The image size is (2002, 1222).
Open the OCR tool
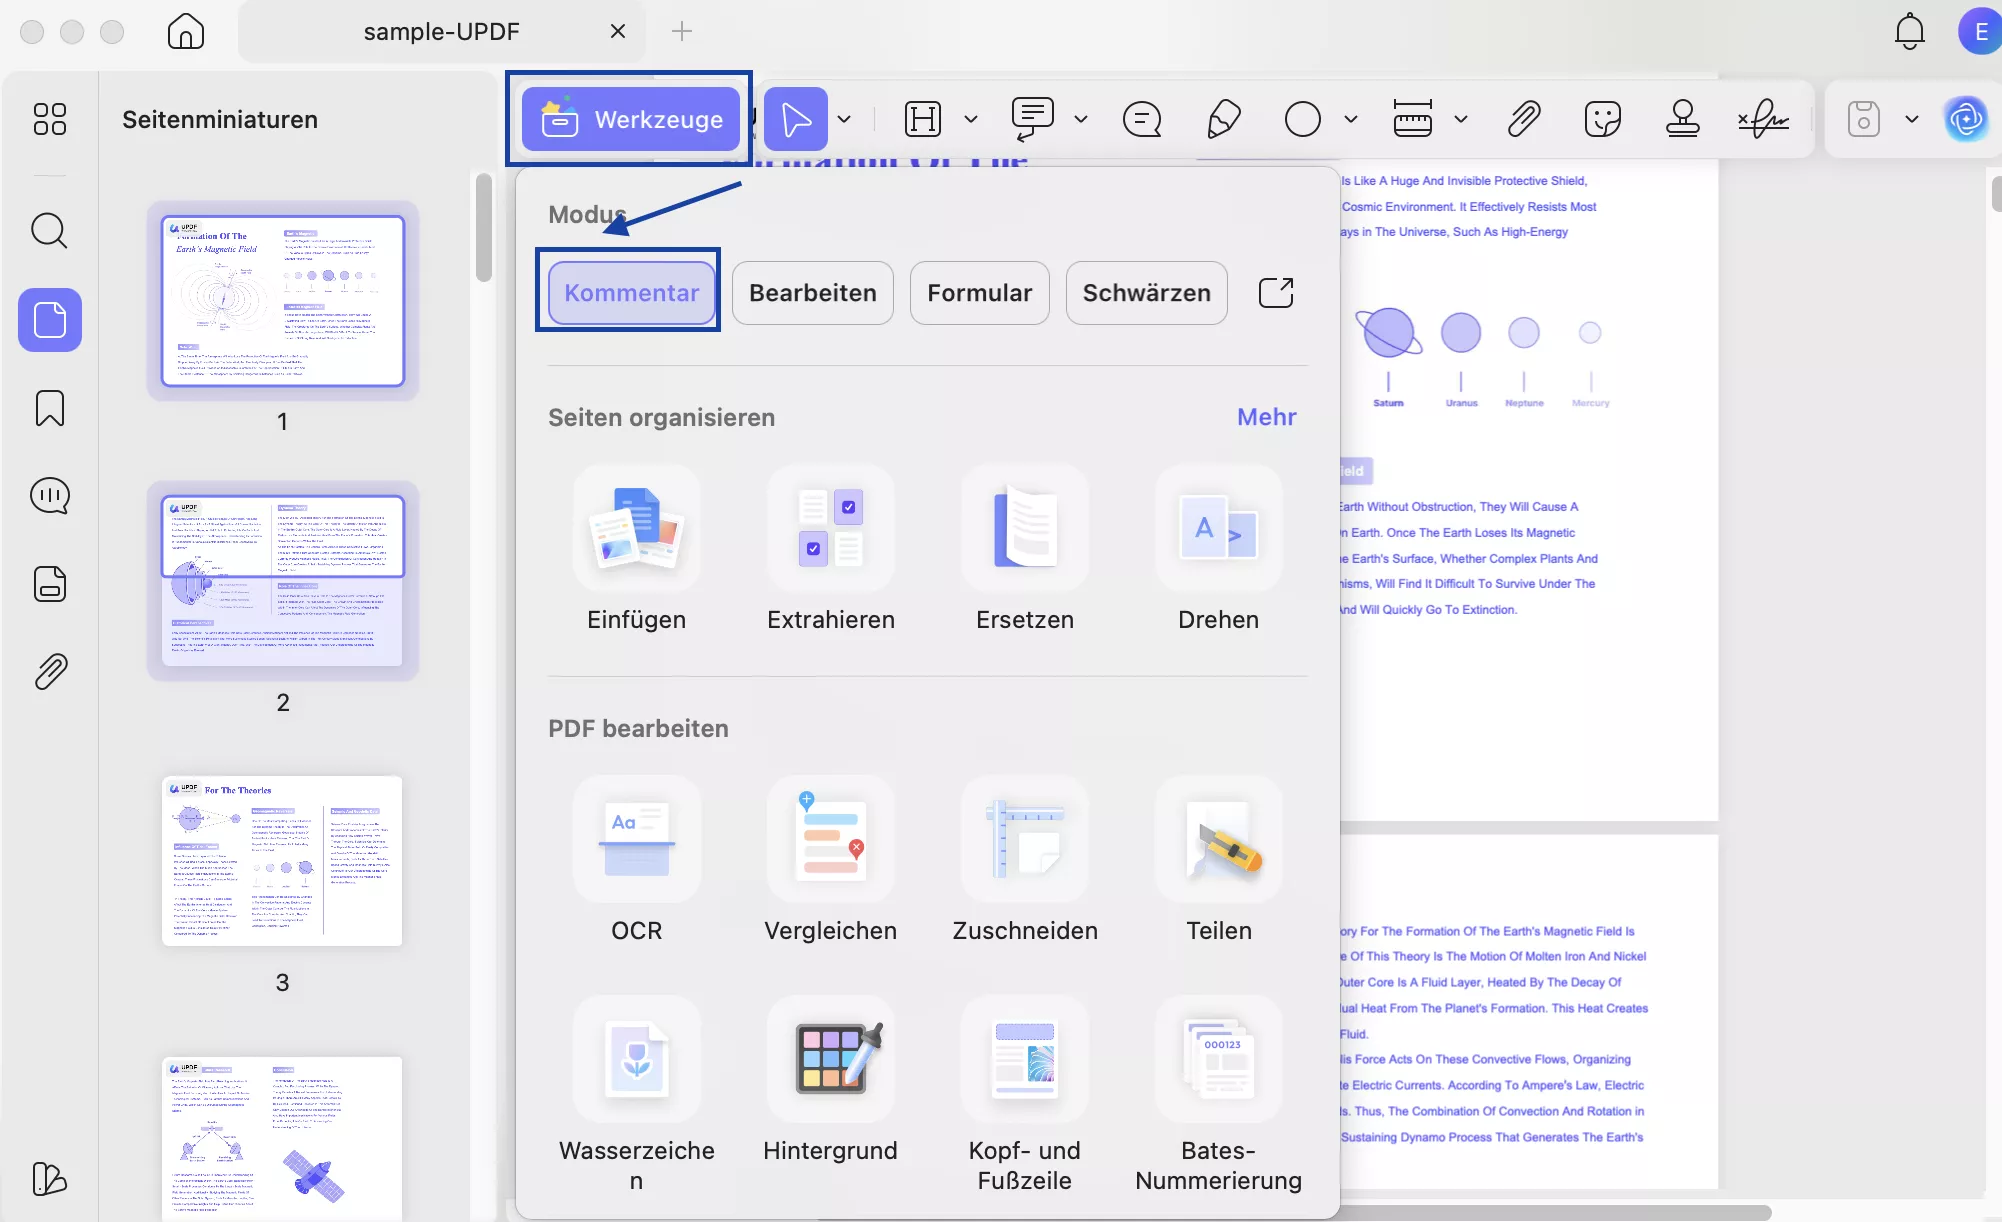(636, 841)
